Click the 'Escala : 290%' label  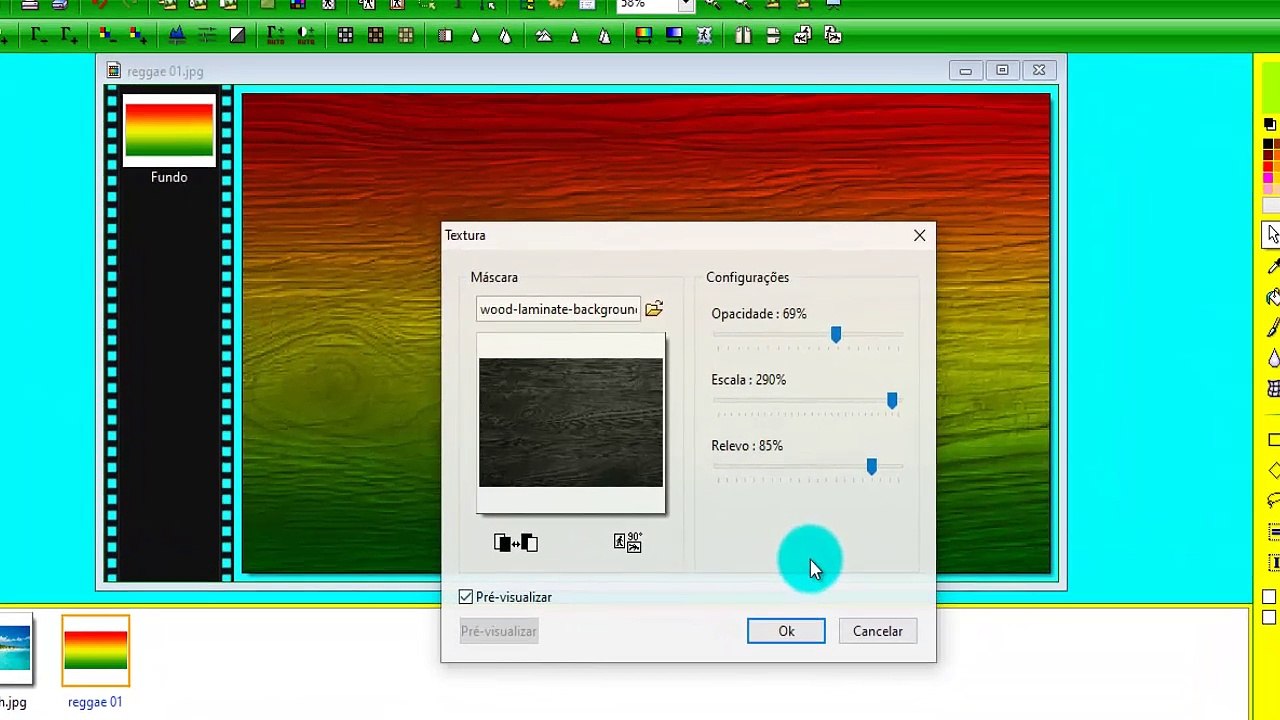click(749, 379)
